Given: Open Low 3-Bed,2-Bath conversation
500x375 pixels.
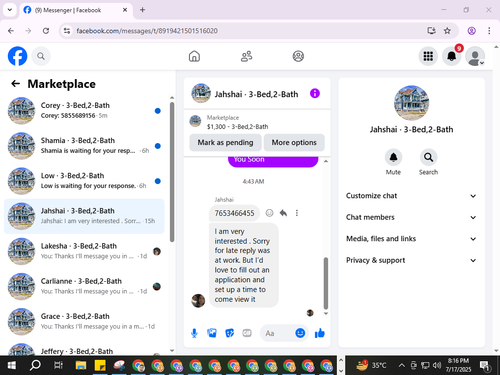Looking at the screenshot, I should (84, 181).
